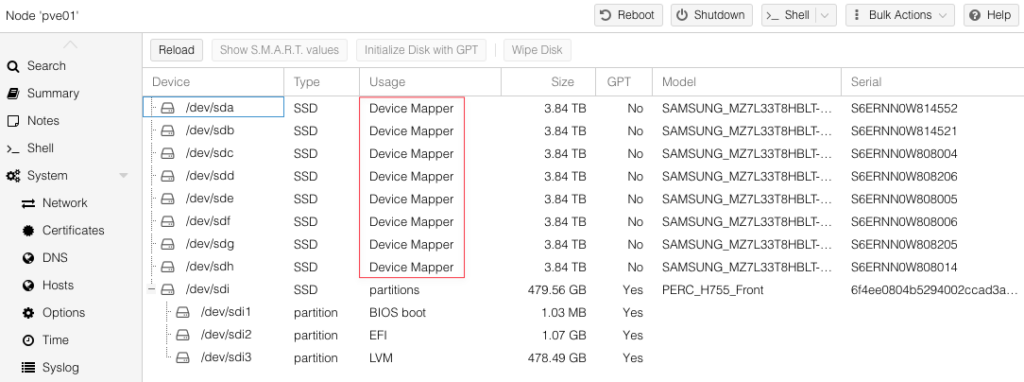This screenshot has width=1024, height=382.
Task: Click the Syslog list icon
Action: point(28,368)
